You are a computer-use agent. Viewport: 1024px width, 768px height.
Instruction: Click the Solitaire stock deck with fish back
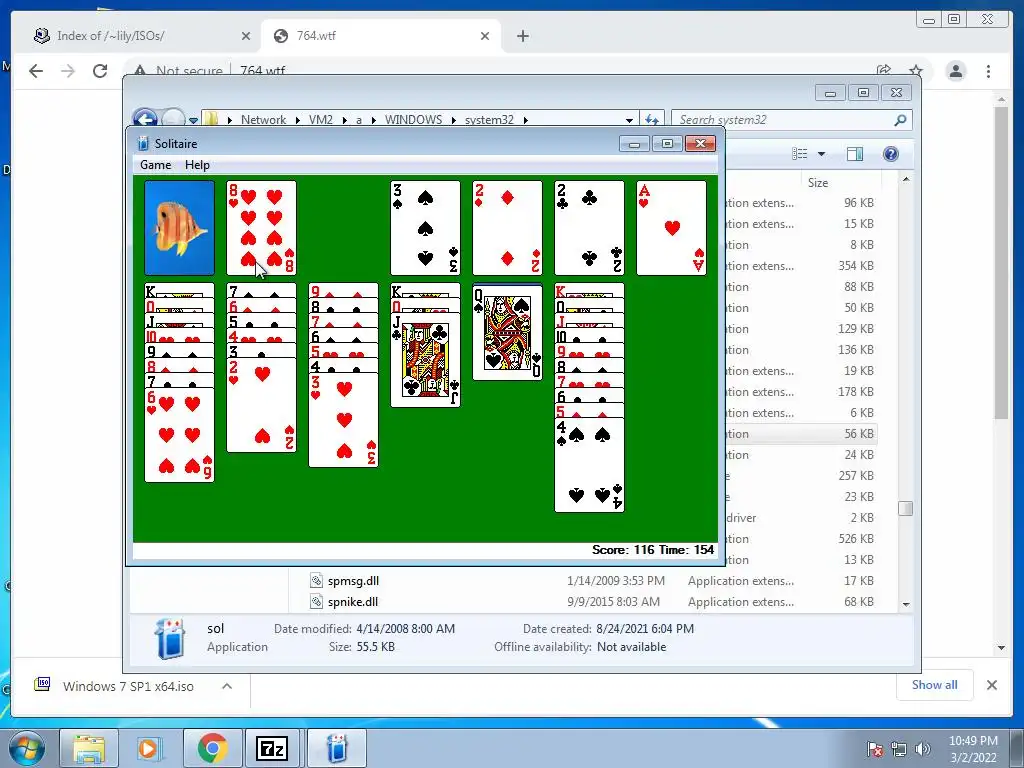point(180,228)
